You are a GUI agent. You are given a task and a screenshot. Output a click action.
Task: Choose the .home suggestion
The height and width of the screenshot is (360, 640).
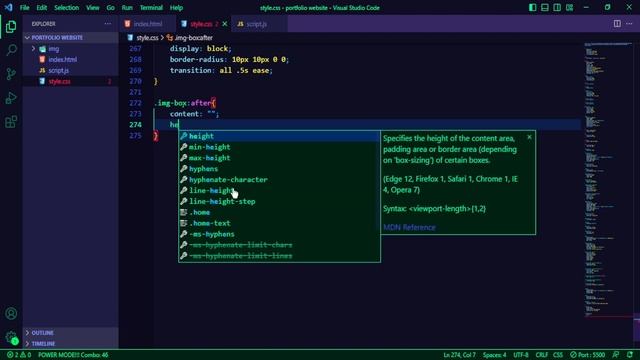tap(279, 212)
